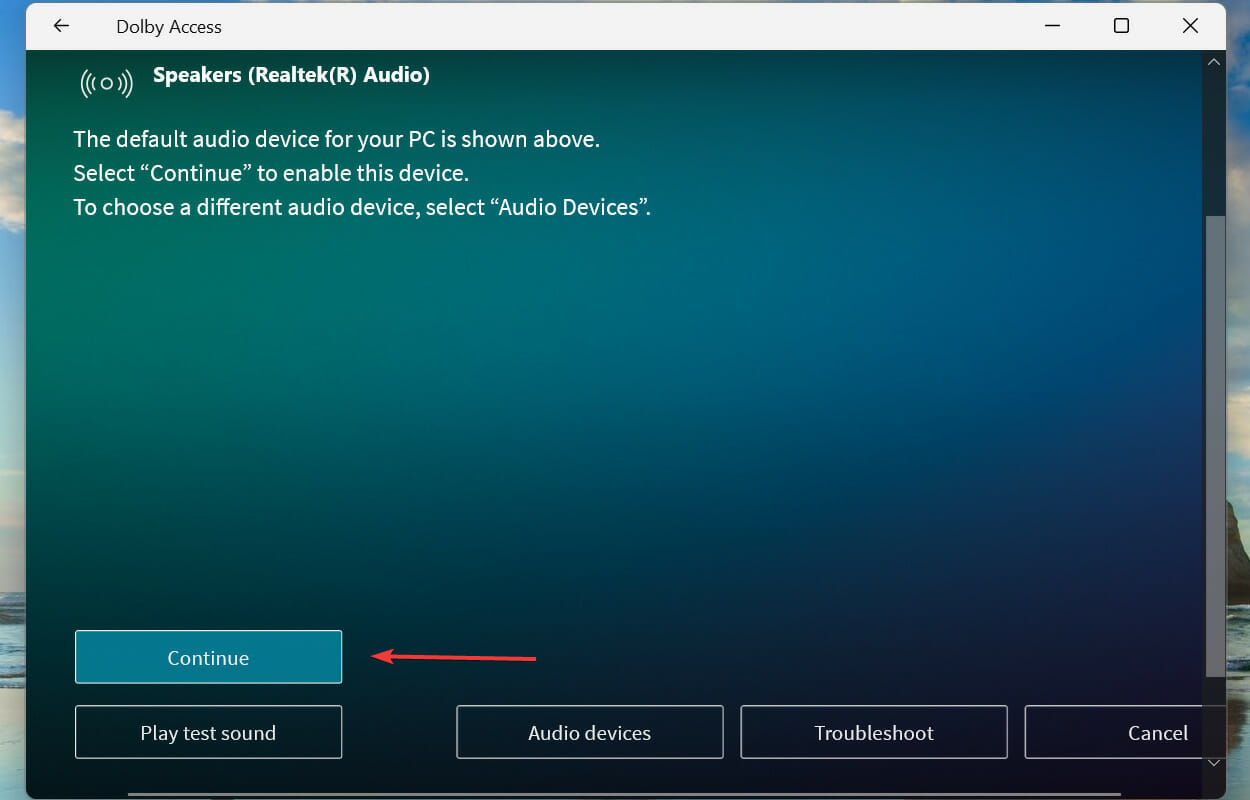Image resolution: width=1250 pixels, height=800 pixels.
Task: Click the scroll down arrow
Action: point(1214,764)
